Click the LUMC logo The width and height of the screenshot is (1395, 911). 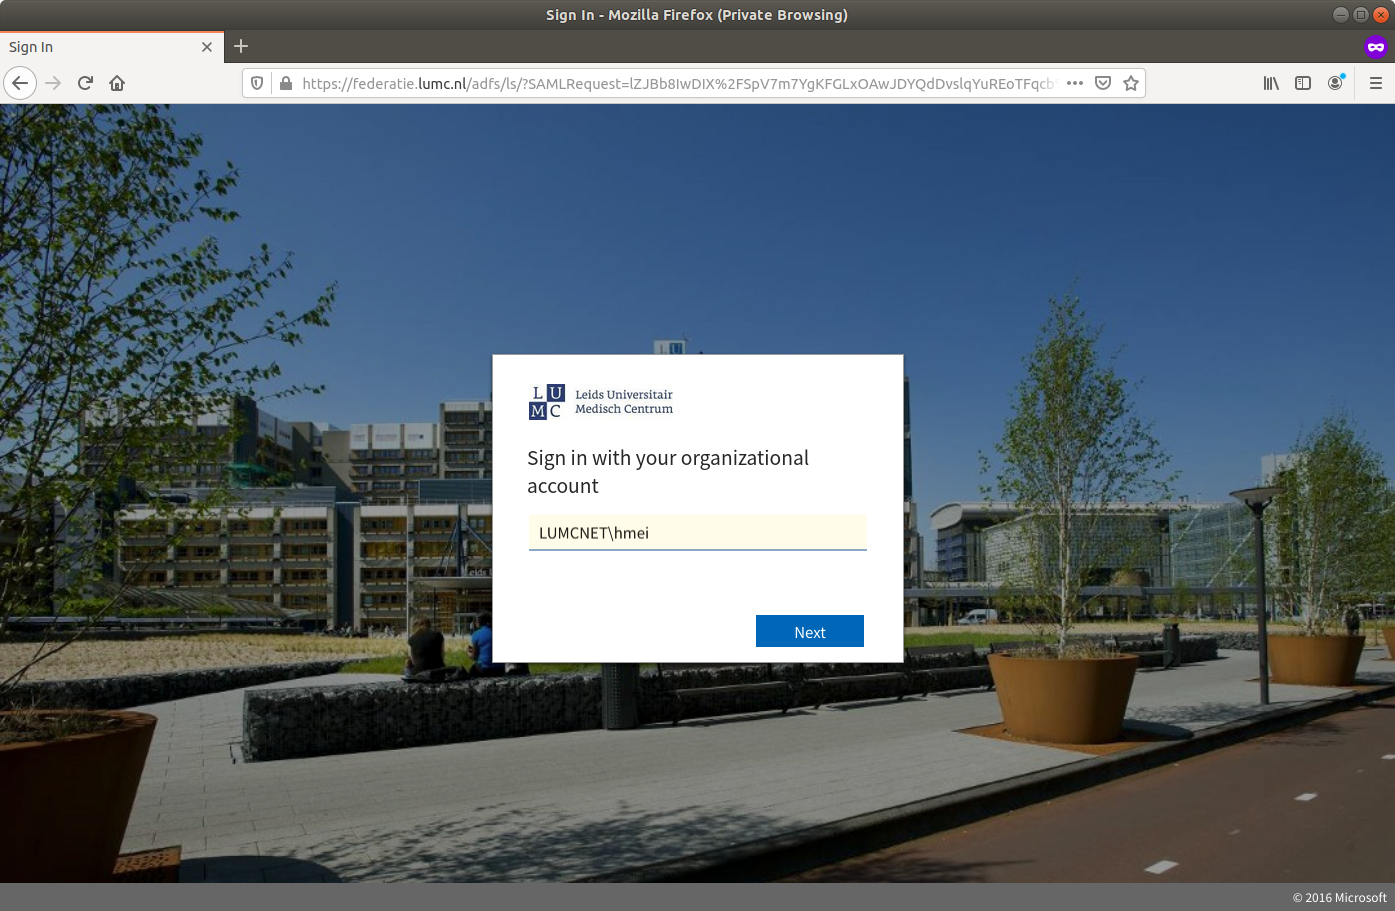(x=601, y=402)
